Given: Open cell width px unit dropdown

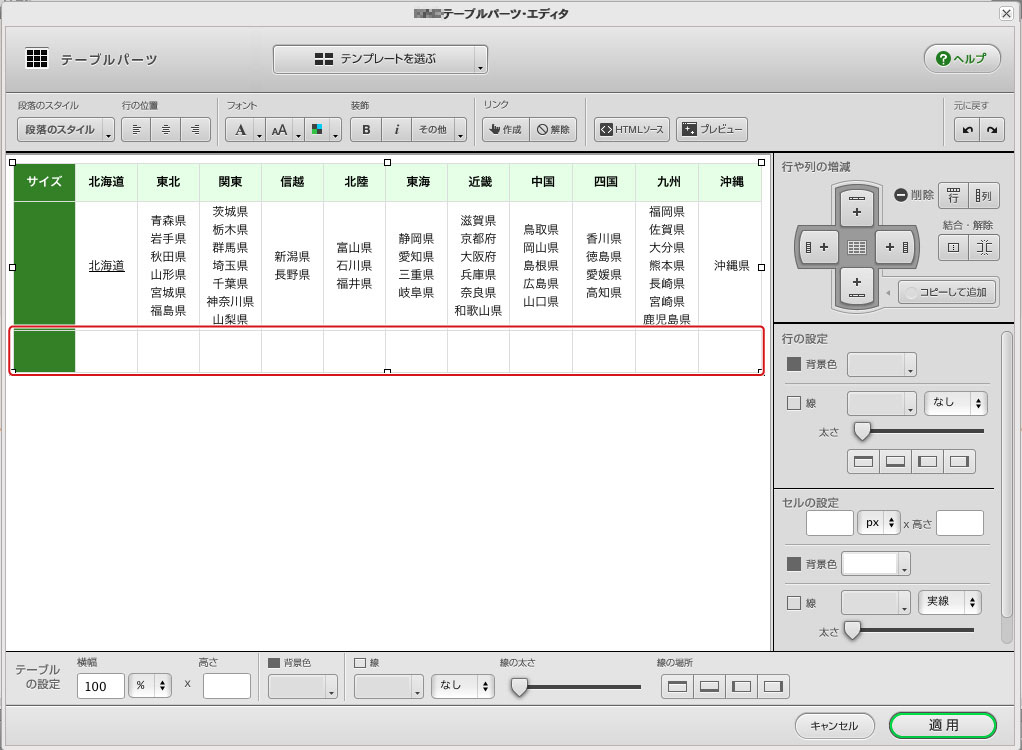Looking at the screenshot, I should tap(879, 523).
